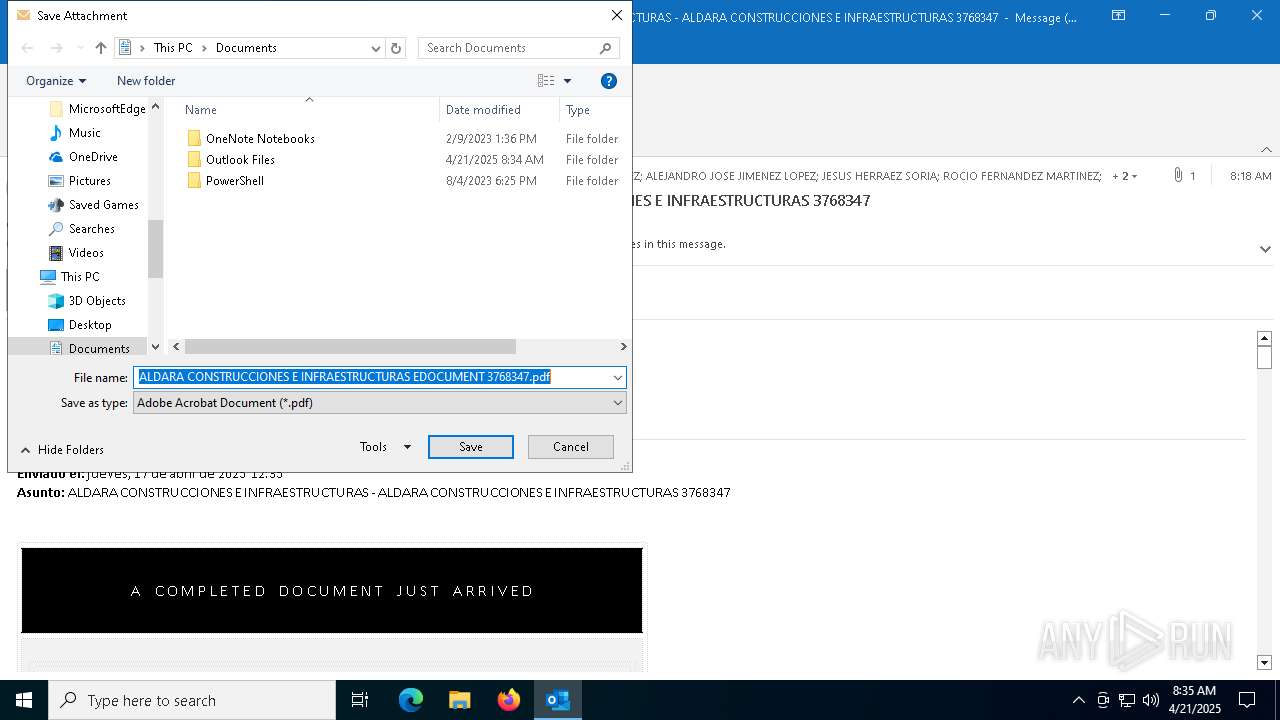
Task: Go up one folder level in Save dialog
Action: [x=101, y=48]
